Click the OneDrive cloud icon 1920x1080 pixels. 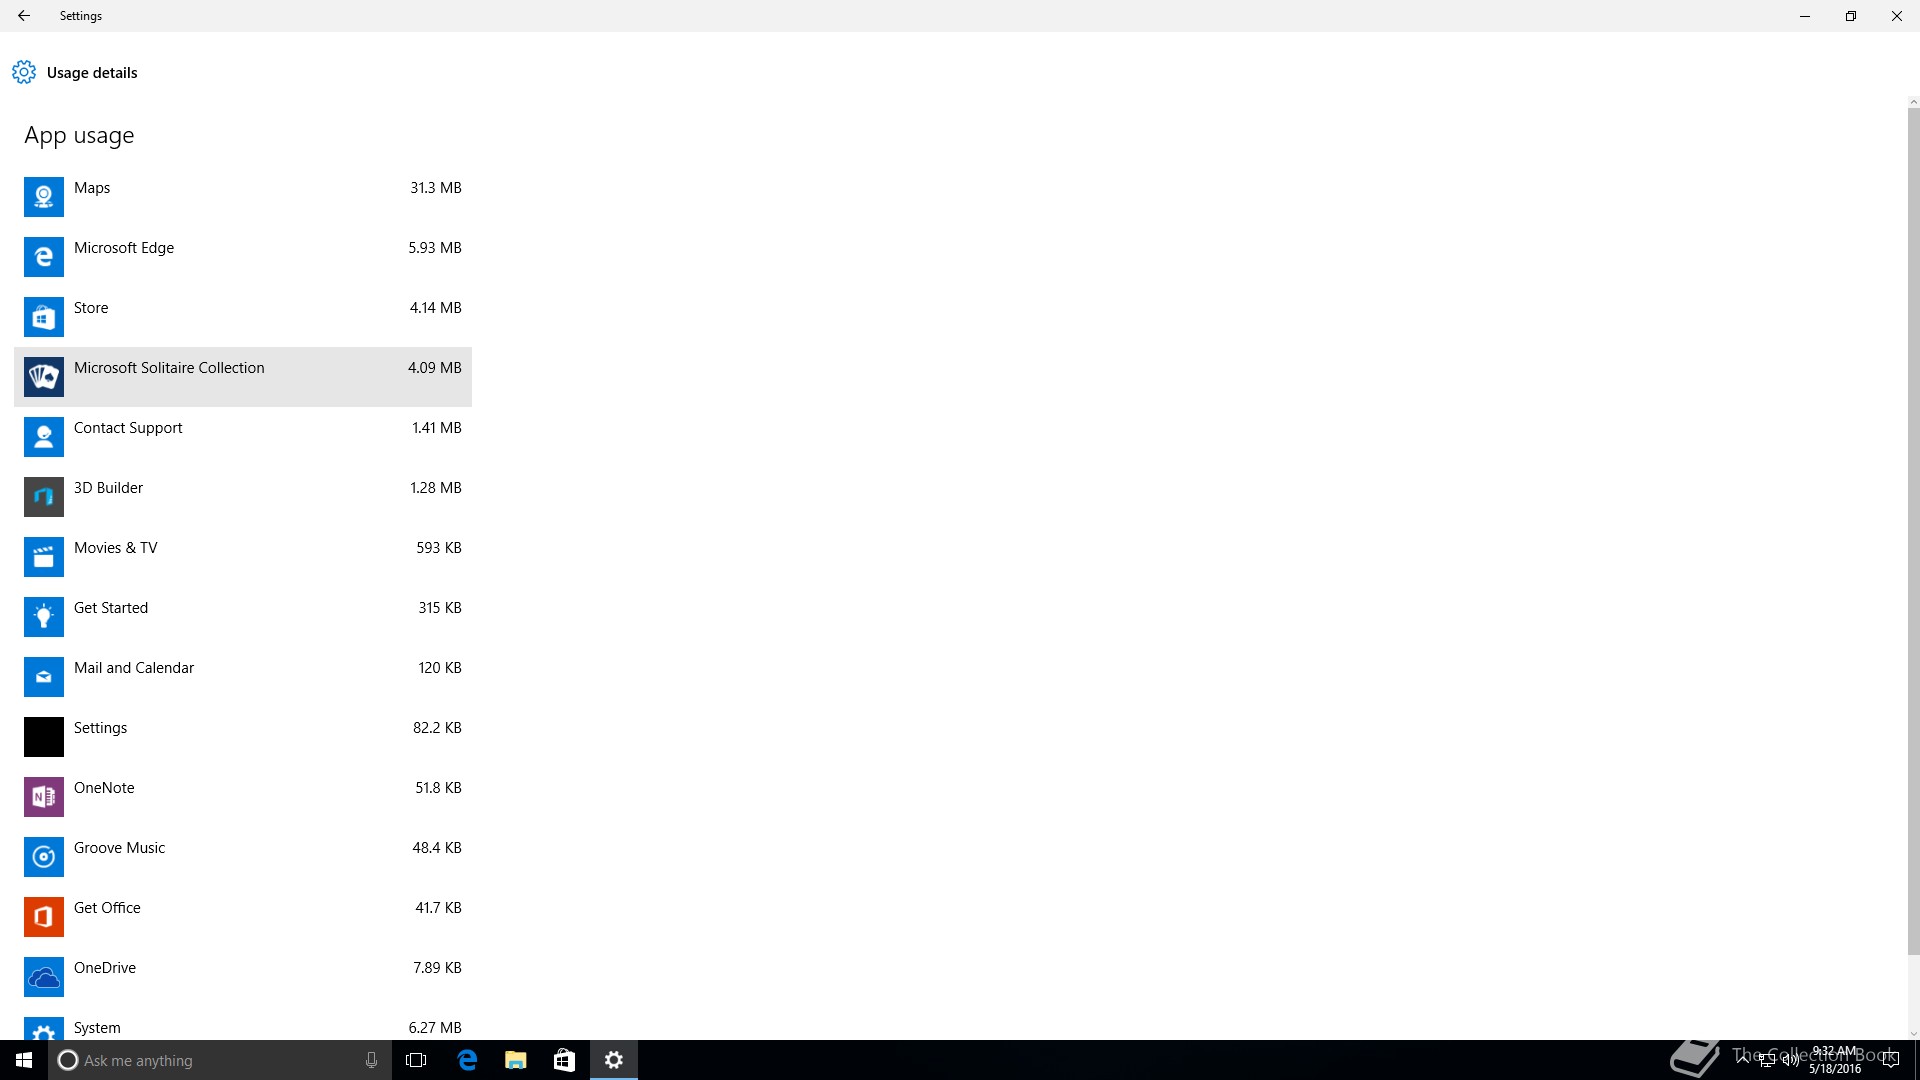(44, 977)
